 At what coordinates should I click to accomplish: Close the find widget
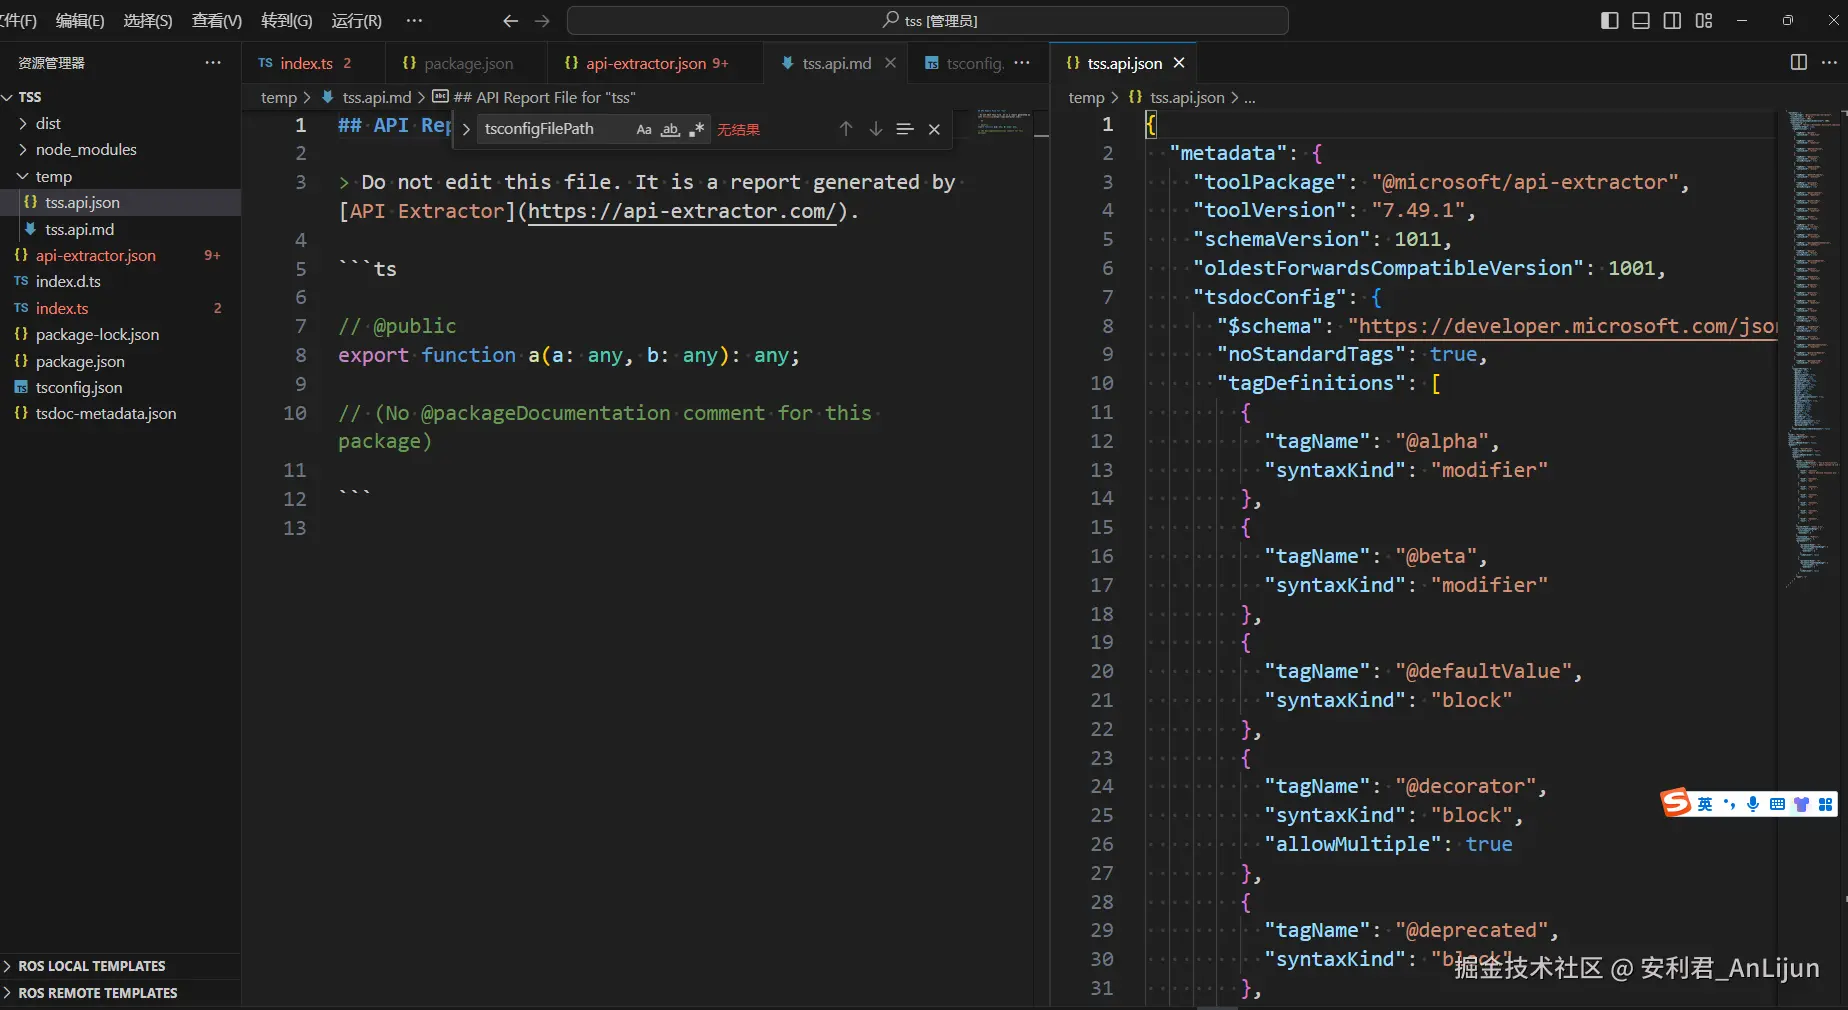(934, 129)
